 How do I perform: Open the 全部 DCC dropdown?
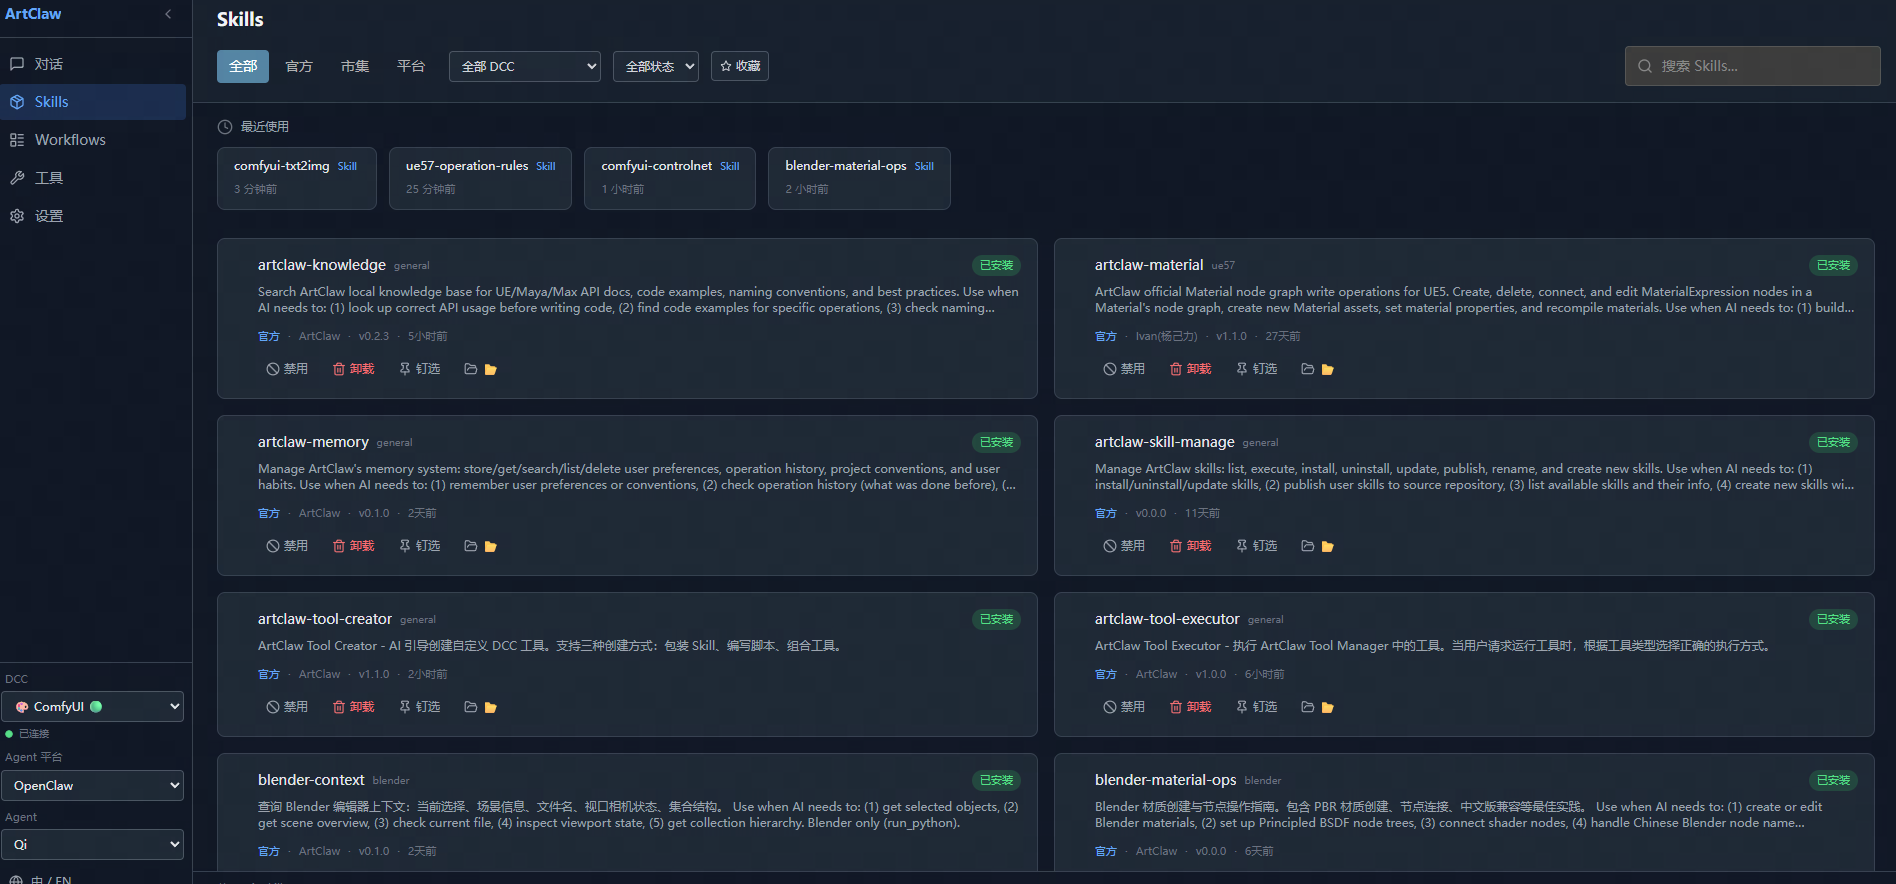(x=525, y=66)
